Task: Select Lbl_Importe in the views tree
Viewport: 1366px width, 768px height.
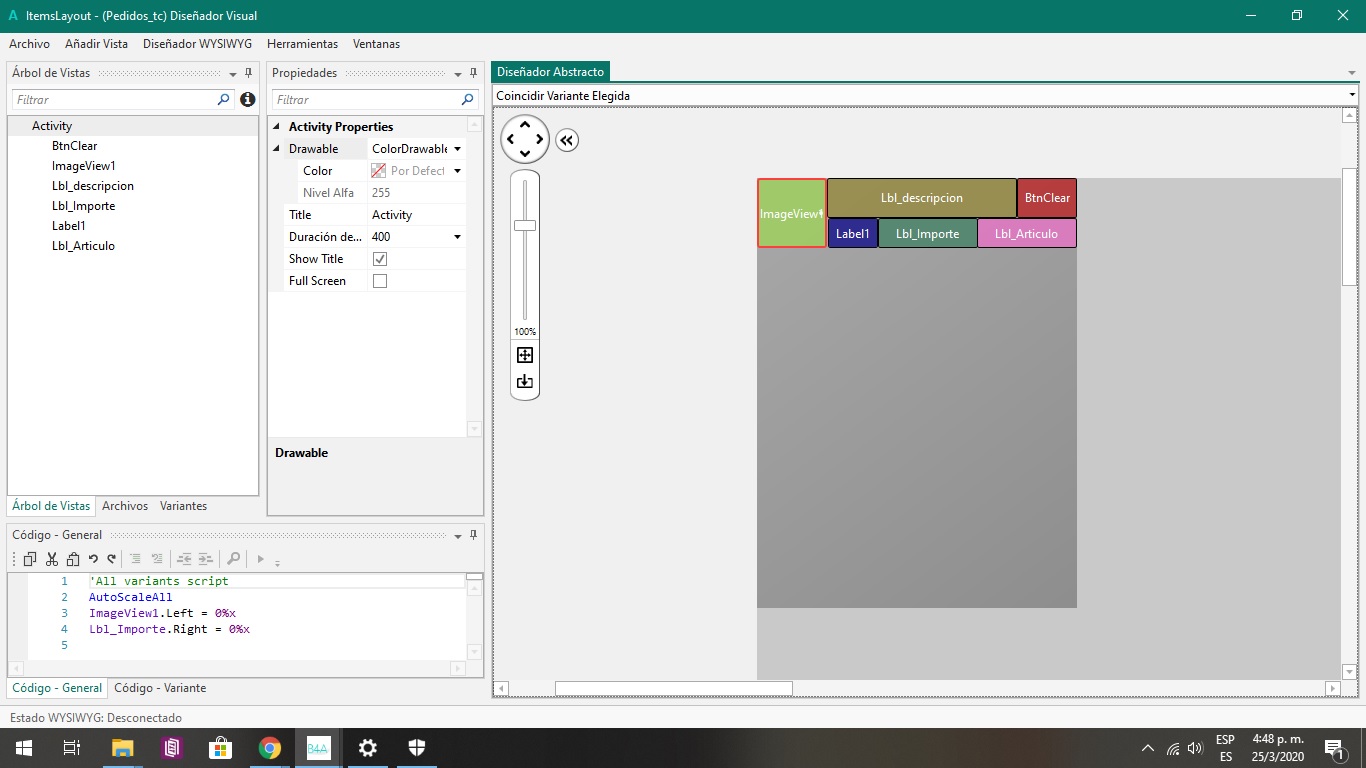Action: pos(83,206)
